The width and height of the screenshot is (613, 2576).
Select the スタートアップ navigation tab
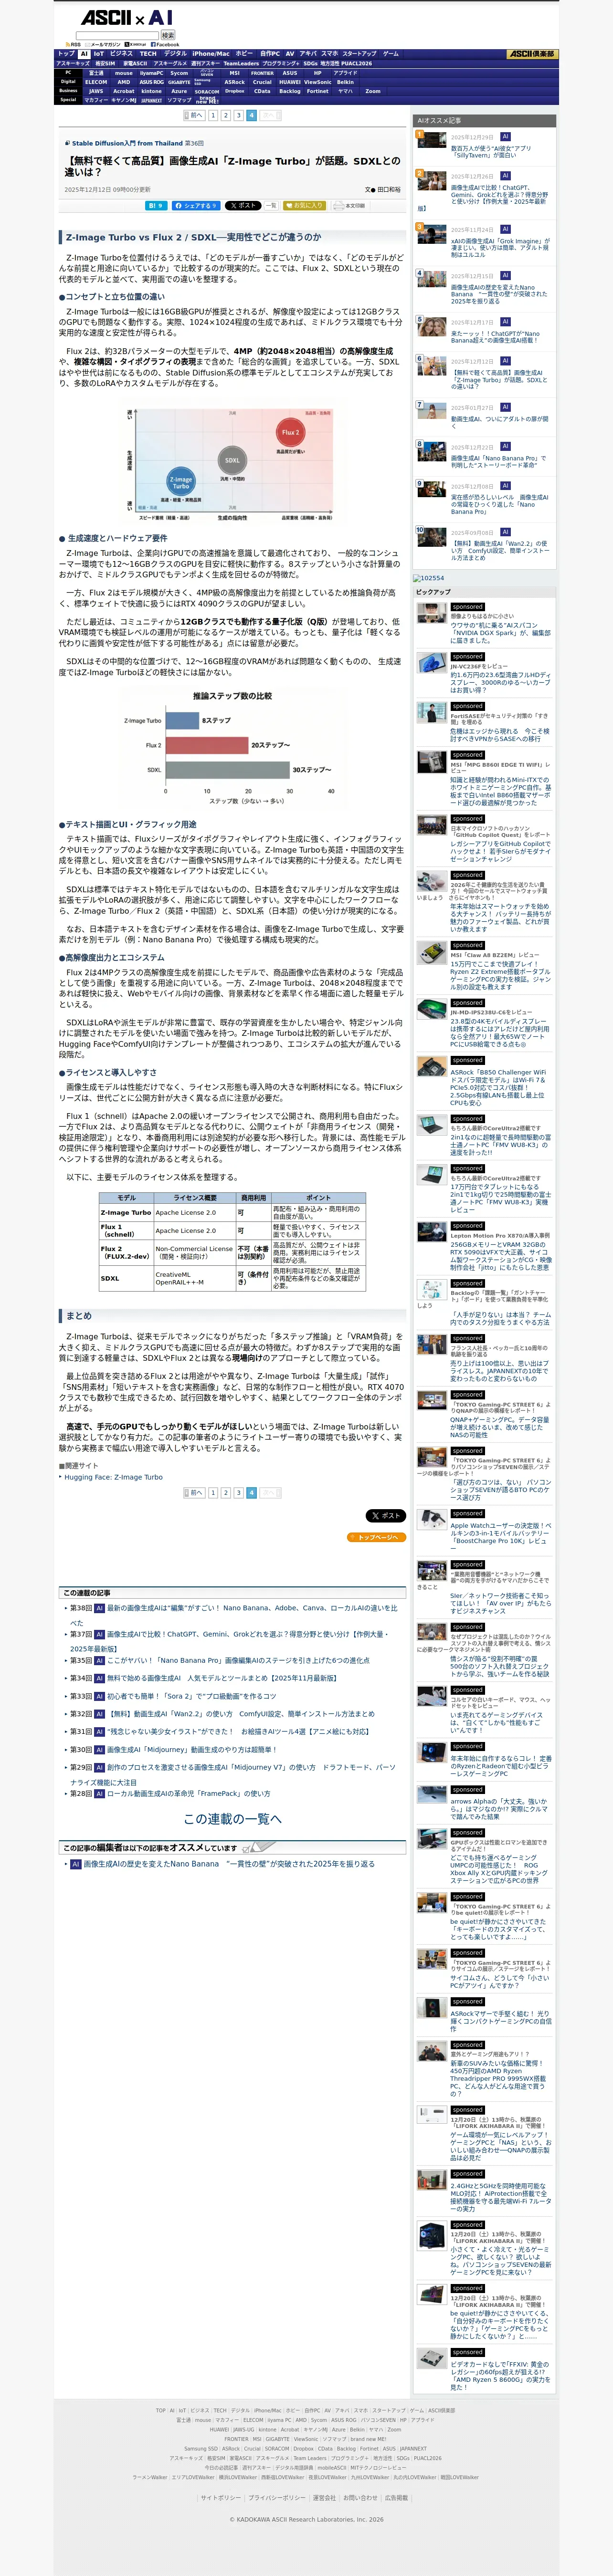[x=359, y=54]
